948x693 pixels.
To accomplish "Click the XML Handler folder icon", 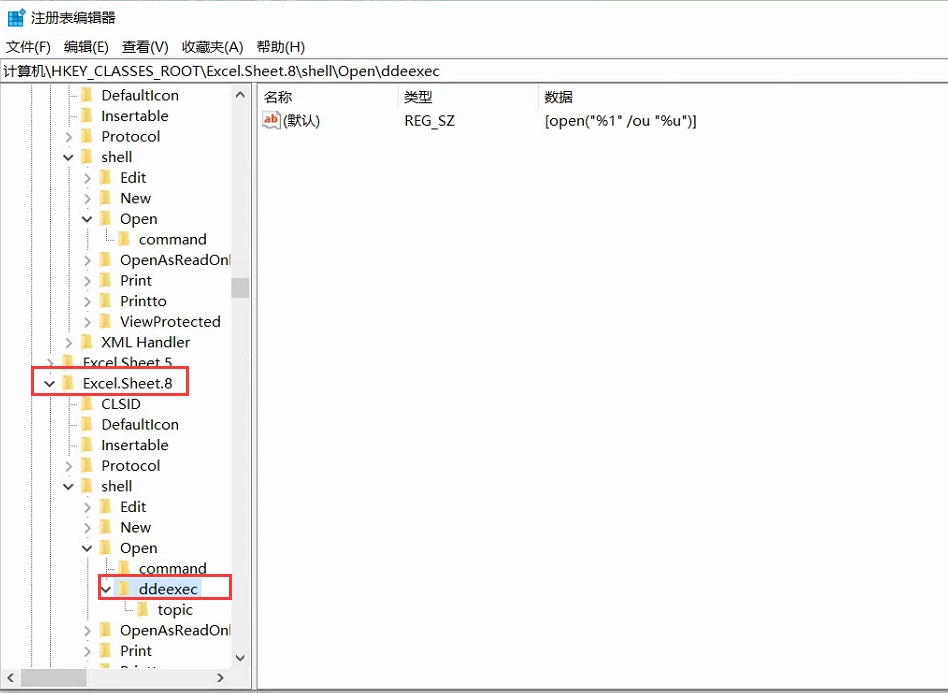I will click(x=87, y=342).
